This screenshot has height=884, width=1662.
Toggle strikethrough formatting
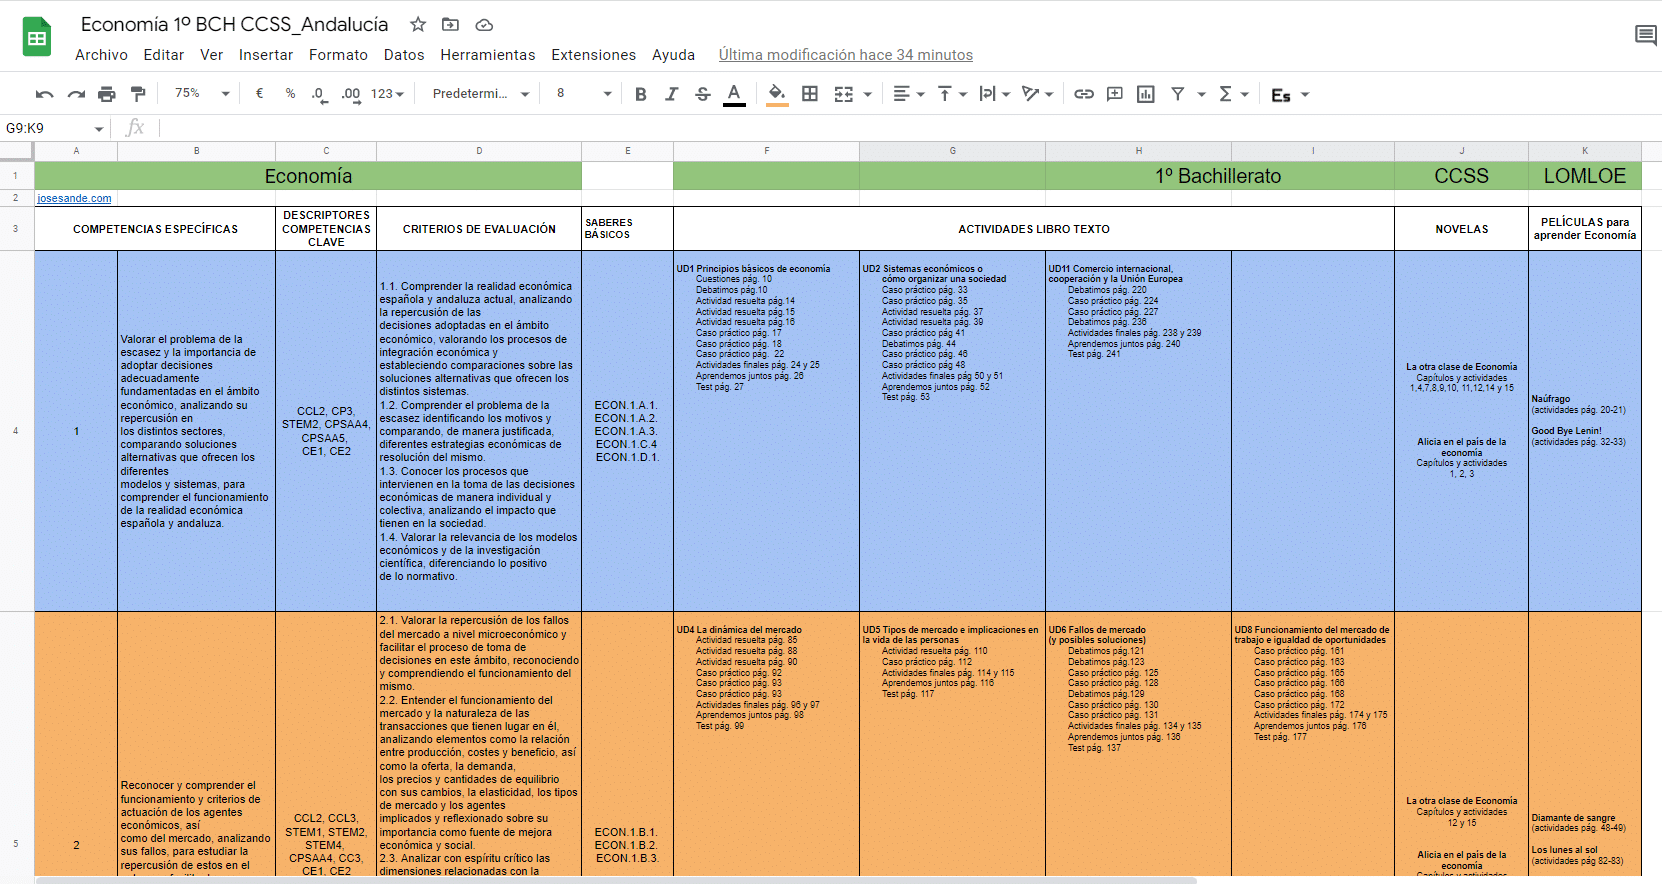pos(703,94)
